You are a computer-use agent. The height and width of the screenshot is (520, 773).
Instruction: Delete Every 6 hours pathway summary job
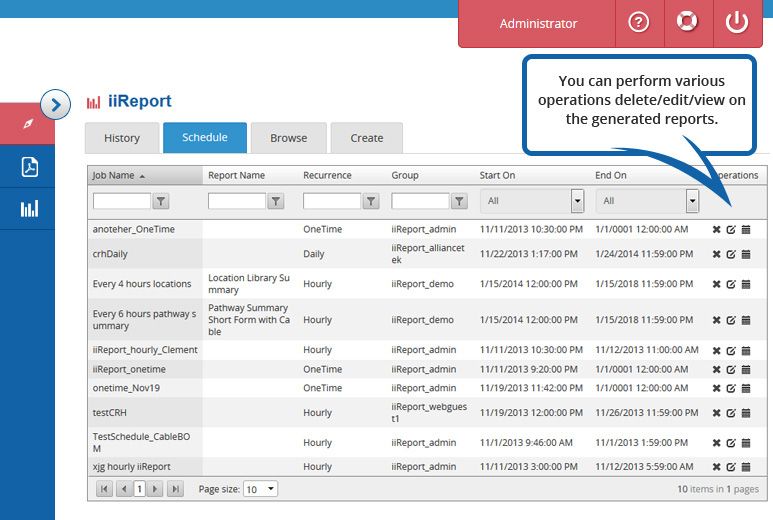point(716,320)
